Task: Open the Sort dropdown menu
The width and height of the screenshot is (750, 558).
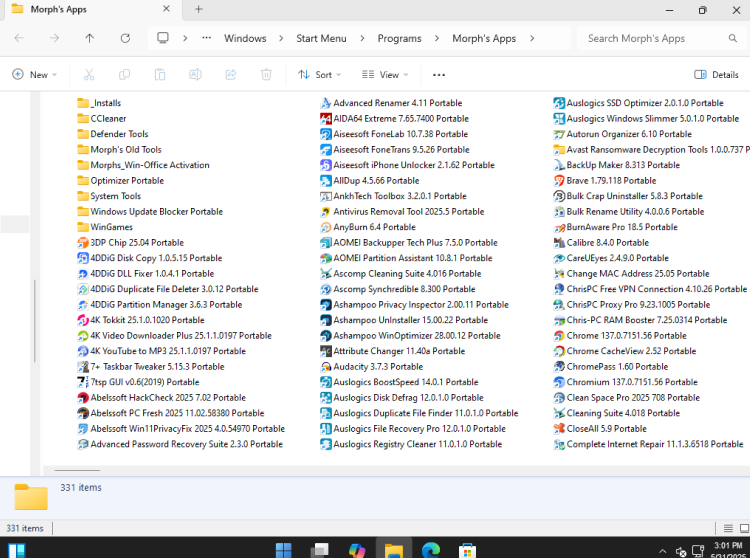Action: tap(320, 75)
